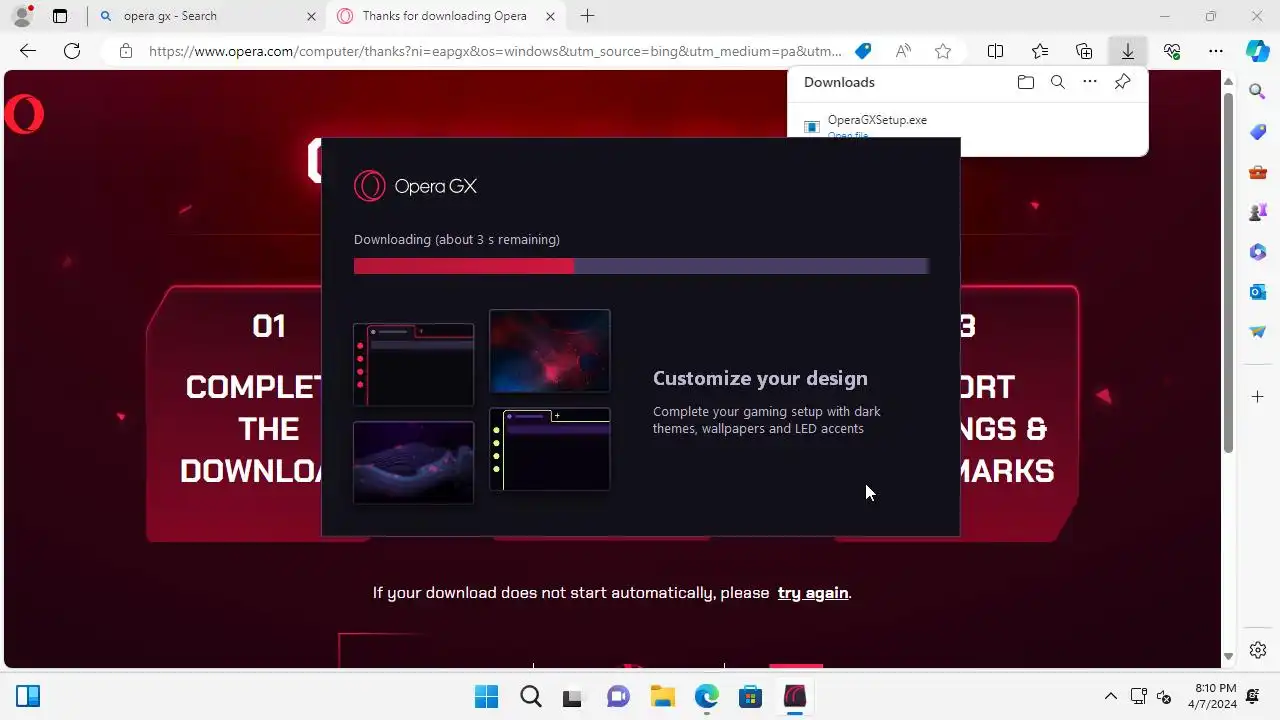Open the Edge profile avatar
The image size is (1280, 720).
pos(21,16)
